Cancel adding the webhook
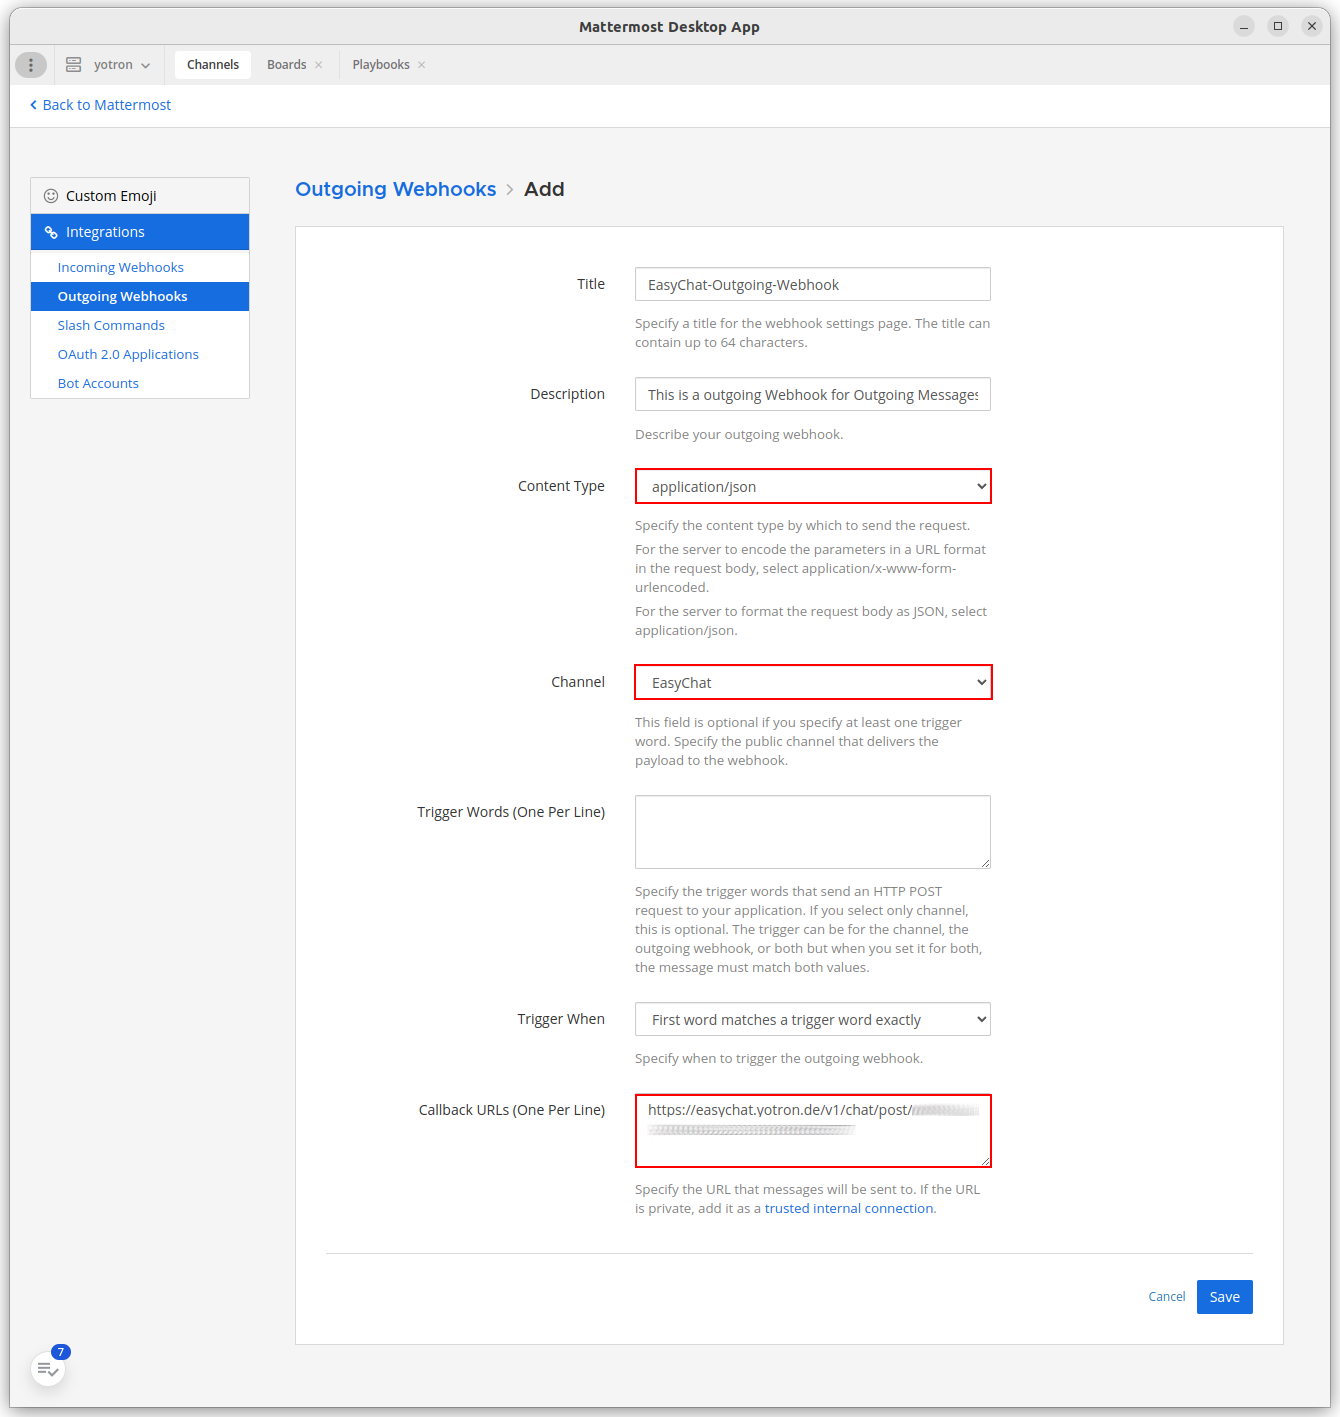1340x1417 pixels. pos(1167,1297)
